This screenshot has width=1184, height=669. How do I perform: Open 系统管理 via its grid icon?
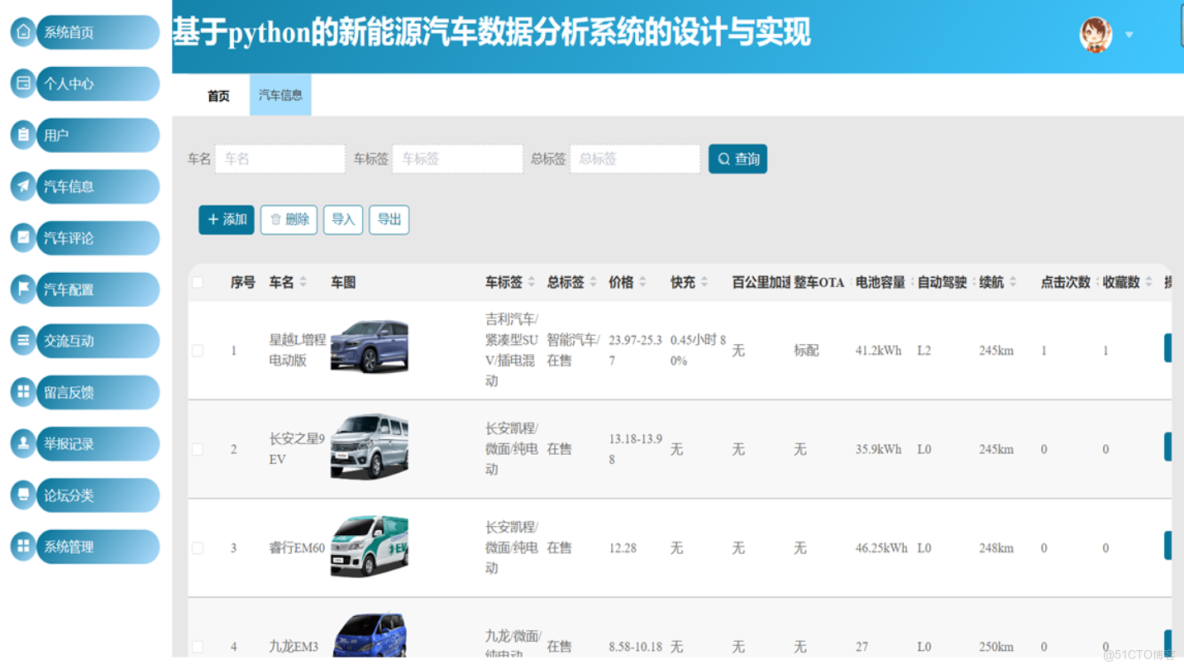pyautogui.click(x=22, y=546)
